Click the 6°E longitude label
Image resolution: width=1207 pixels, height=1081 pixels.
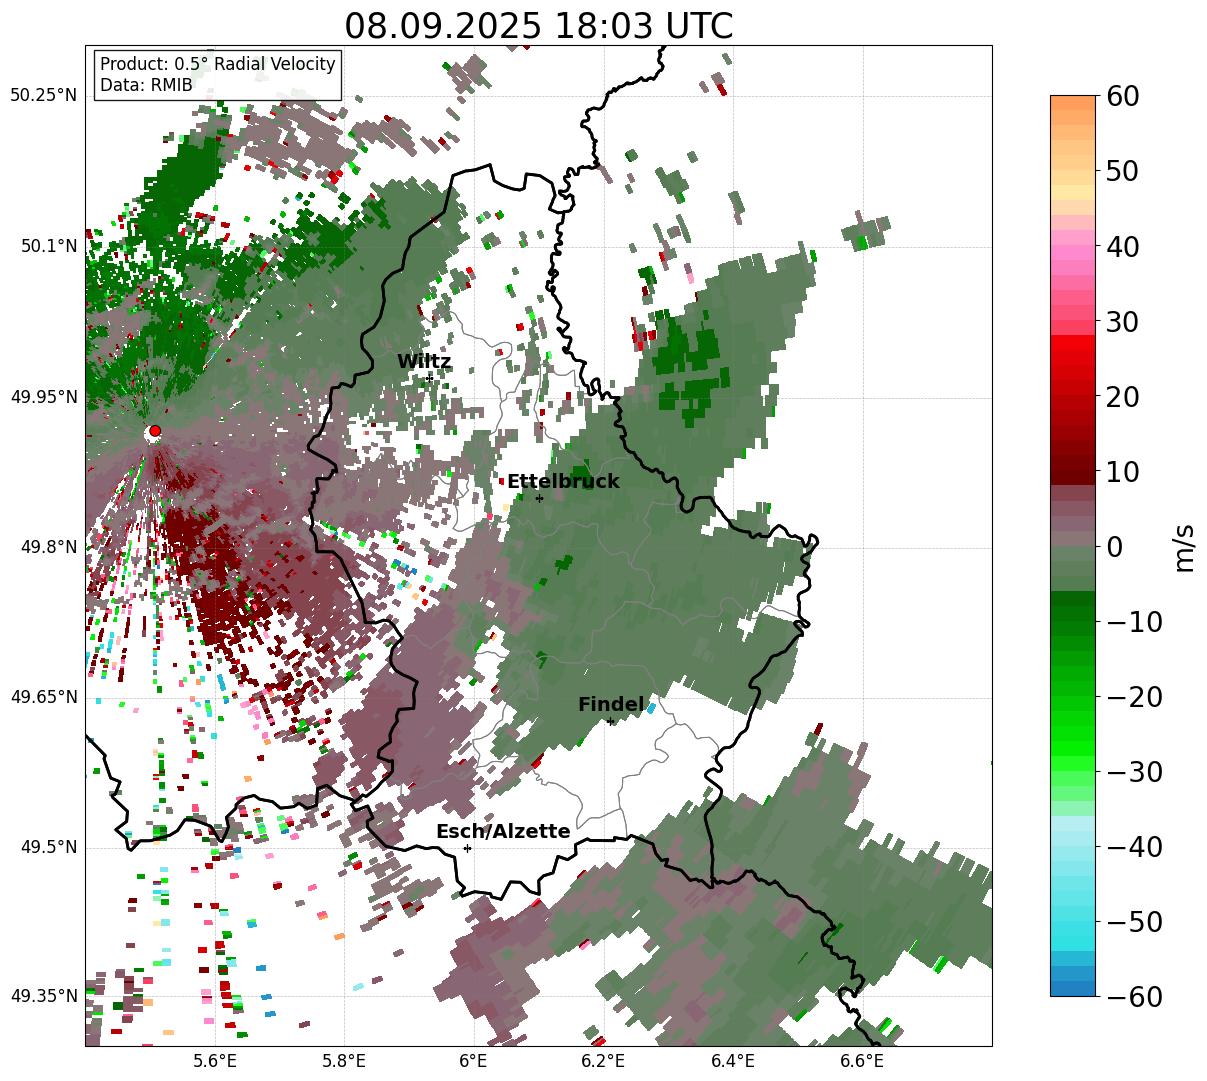[x=473, y=1061]
